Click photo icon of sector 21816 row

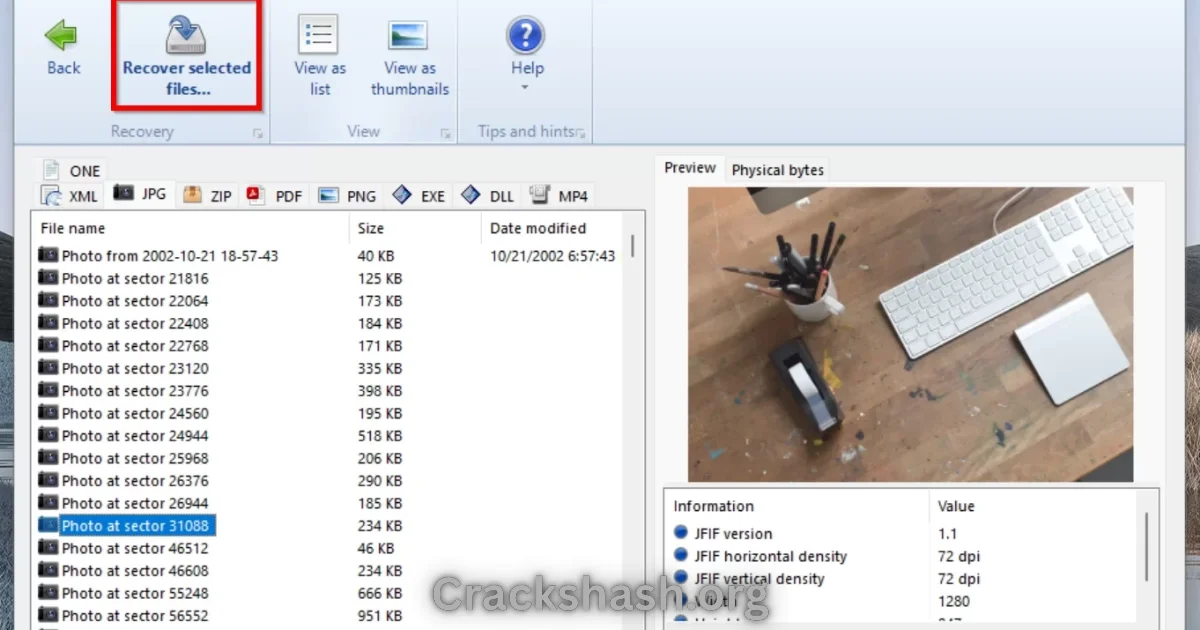point(48,278)
